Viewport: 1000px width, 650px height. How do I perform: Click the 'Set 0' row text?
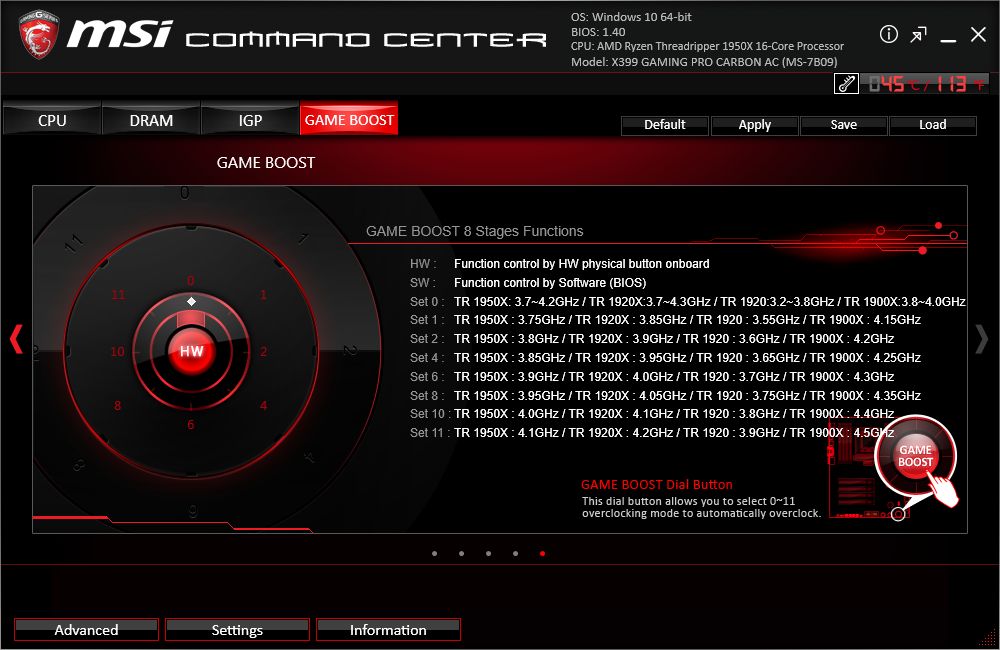688,301
